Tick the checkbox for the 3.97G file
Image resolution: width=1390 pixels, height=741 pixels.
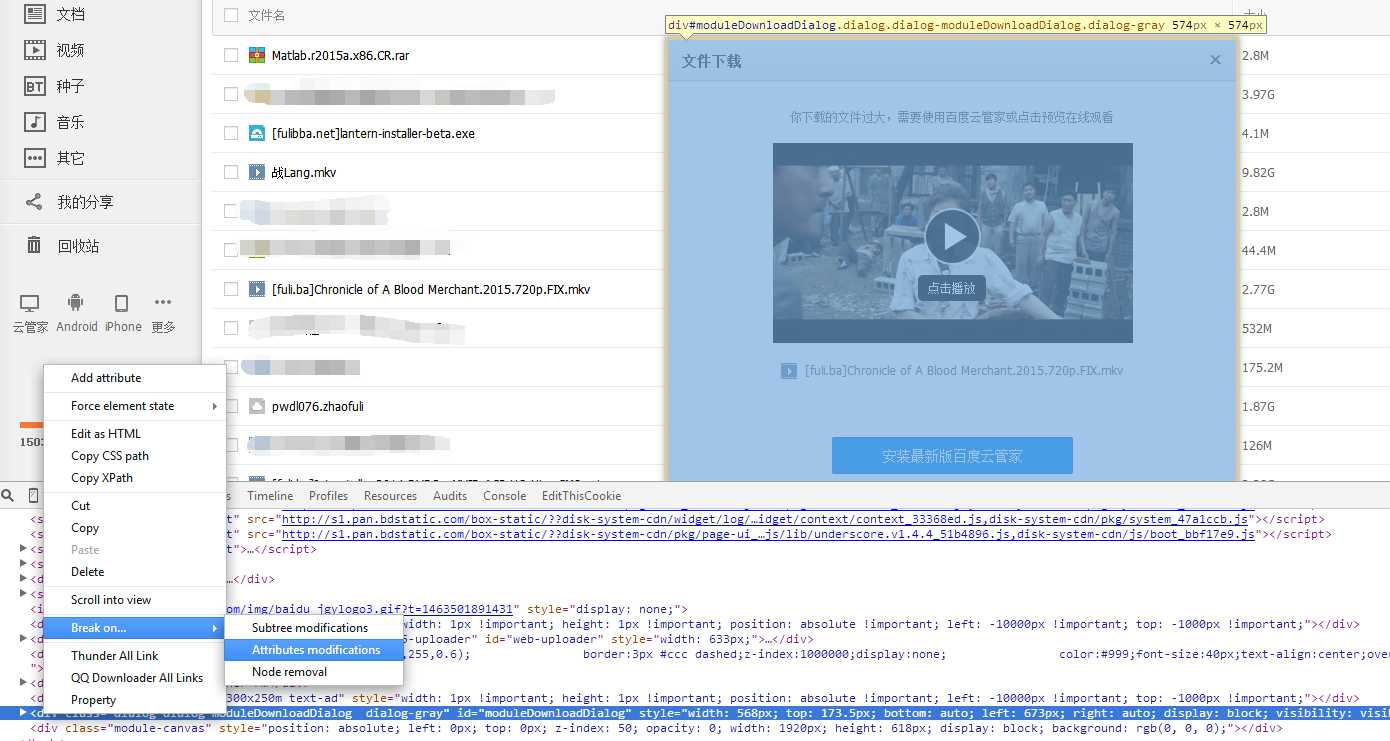(231, 94)
